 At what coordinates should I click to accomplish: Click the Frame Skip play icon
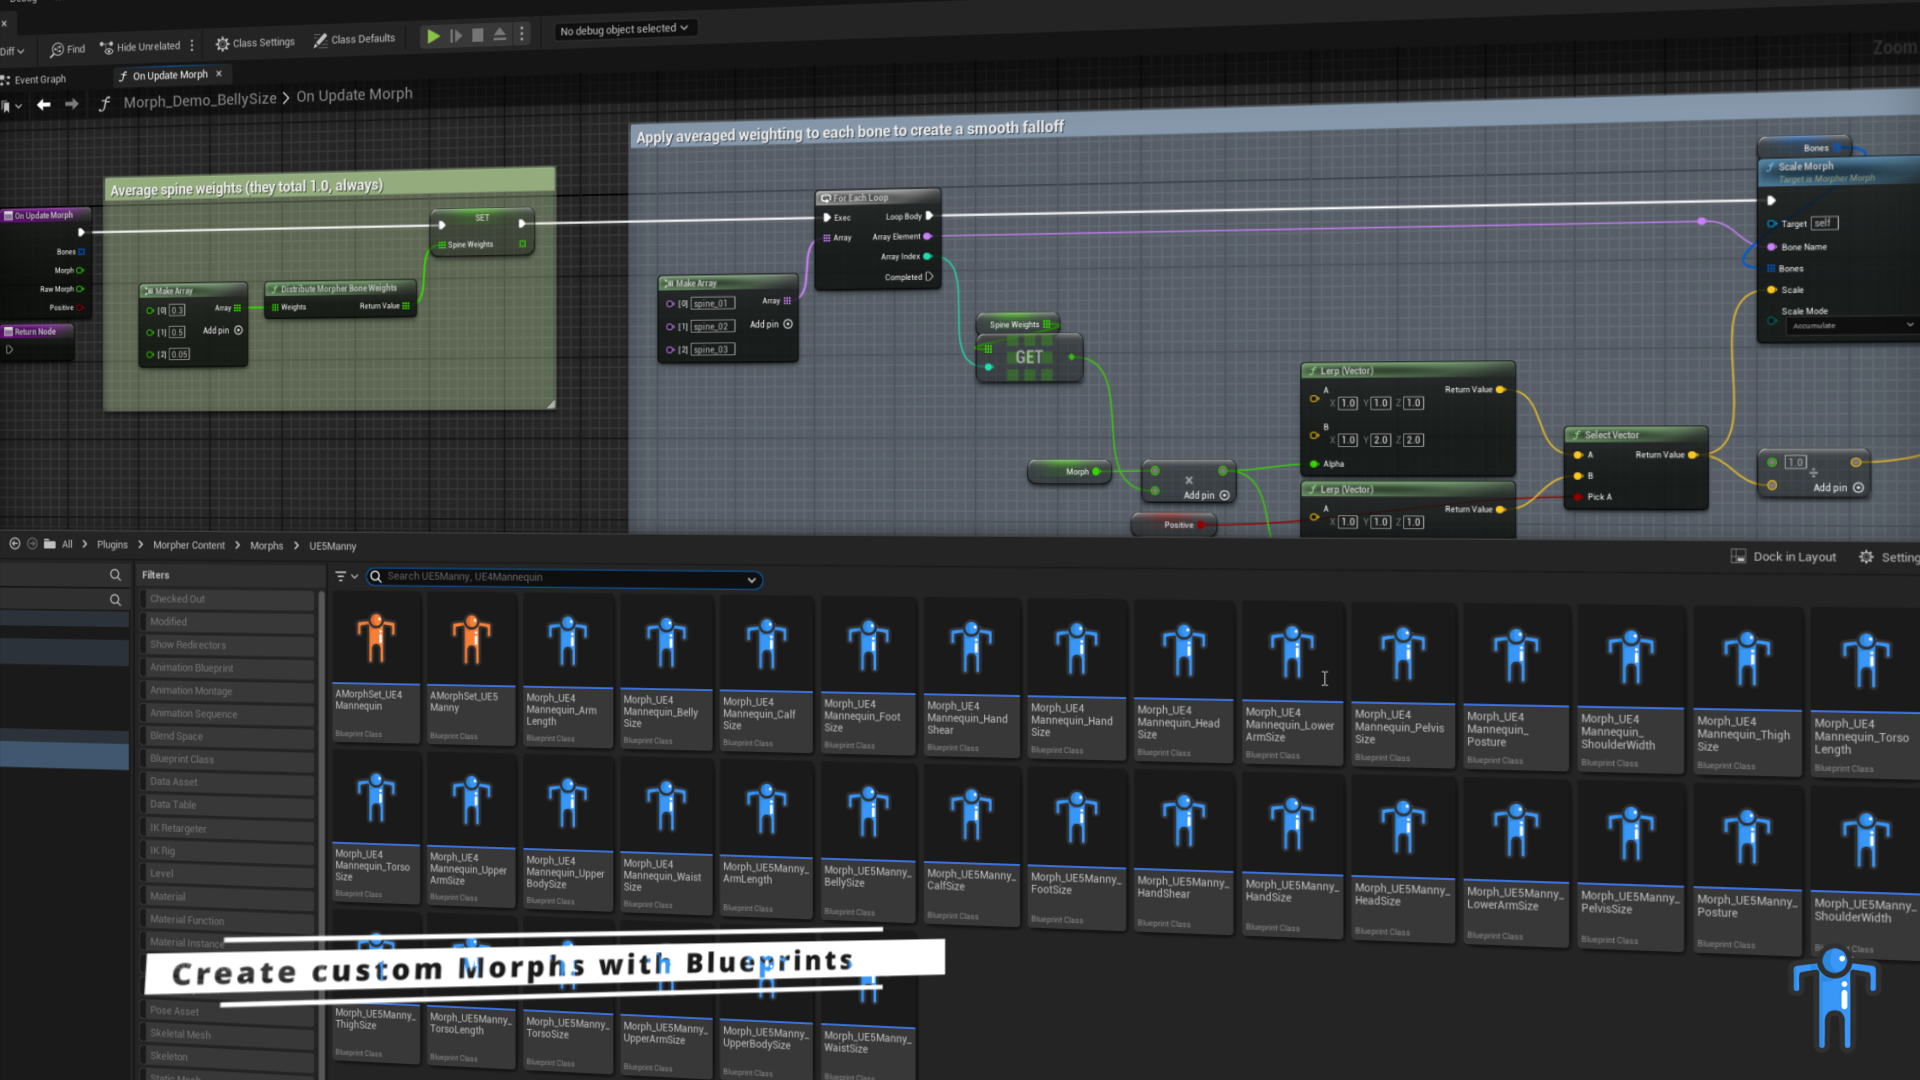point(456,36)
